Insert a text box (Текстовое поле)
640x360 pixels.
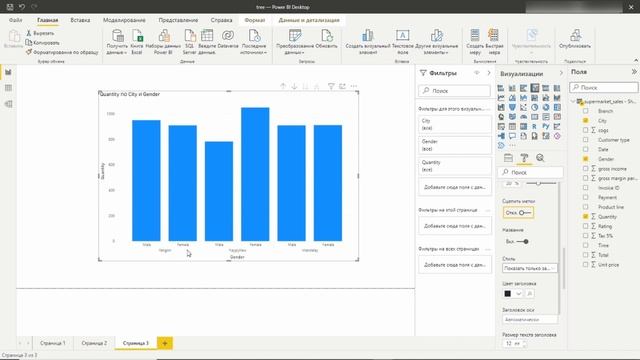click(402, 42)
